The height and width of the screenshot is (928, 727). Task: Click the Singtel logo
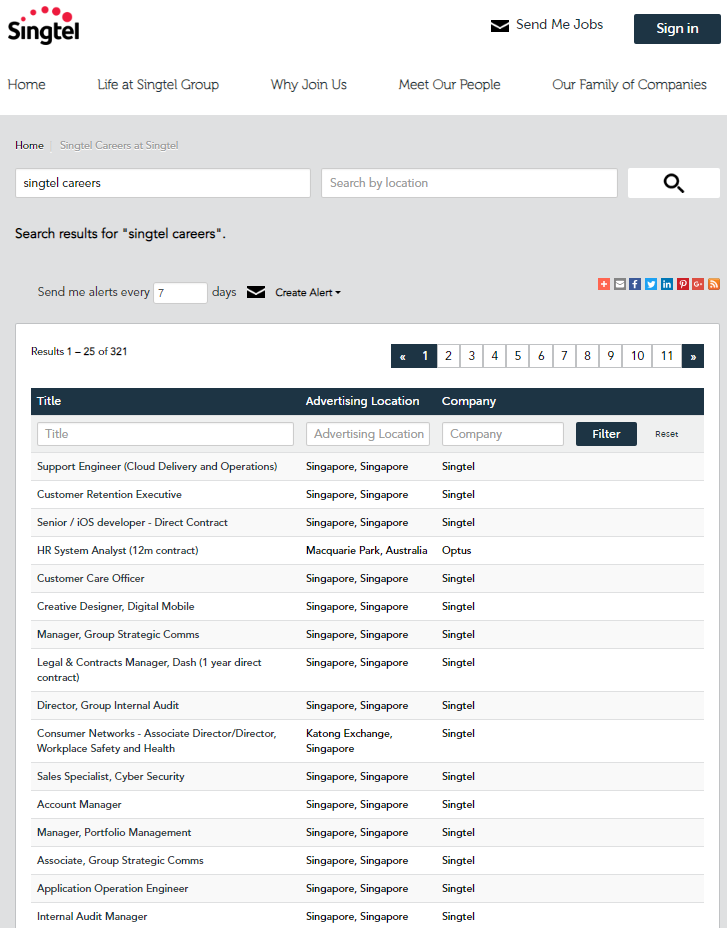(43, 27)
